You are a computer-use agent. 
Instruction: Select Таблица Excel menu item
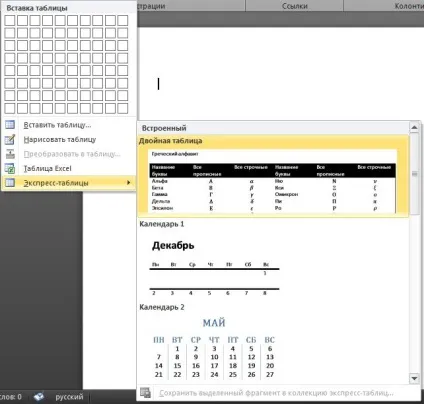47,168
